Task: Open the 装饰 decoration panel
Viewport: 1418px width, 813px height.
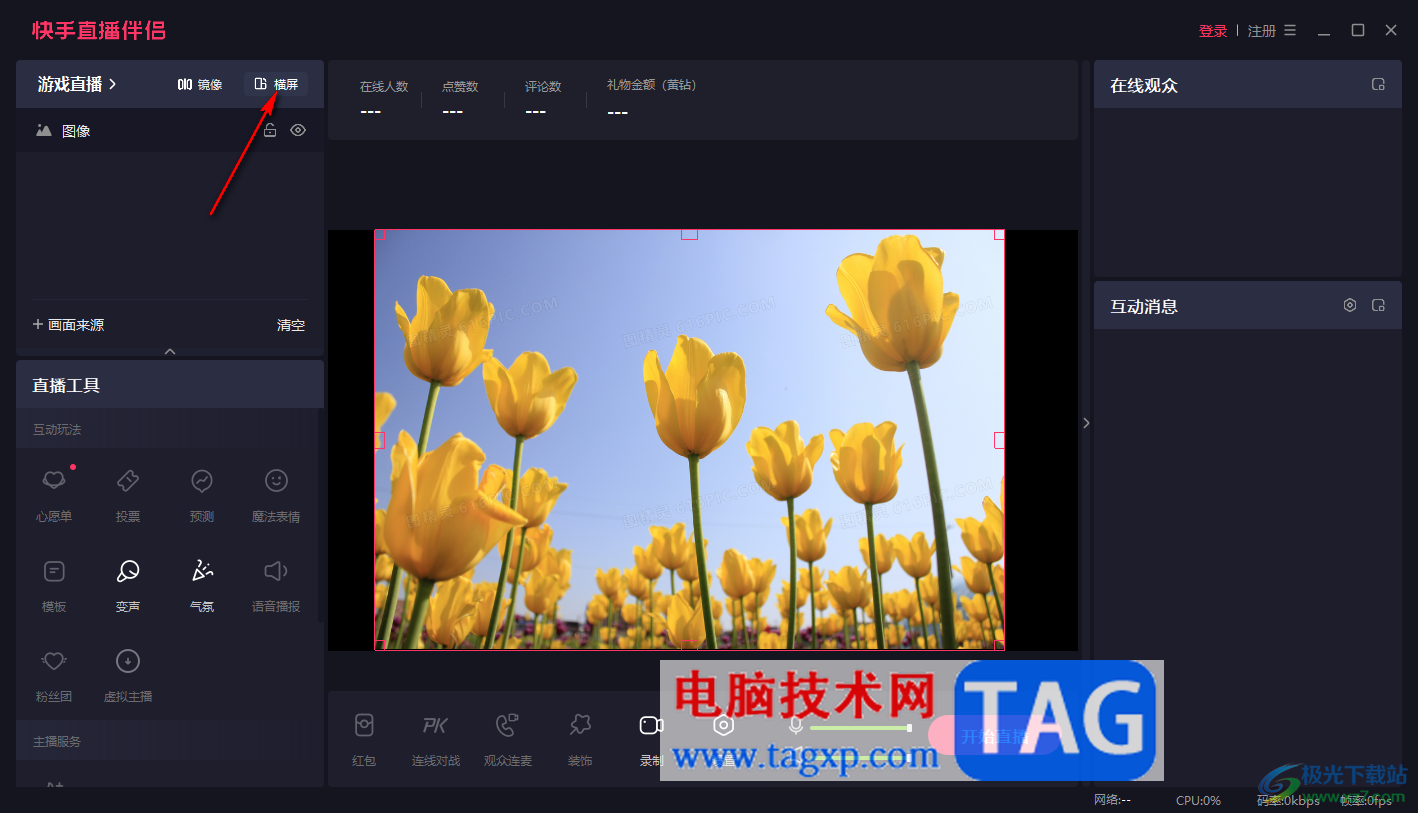Action: 580,739
